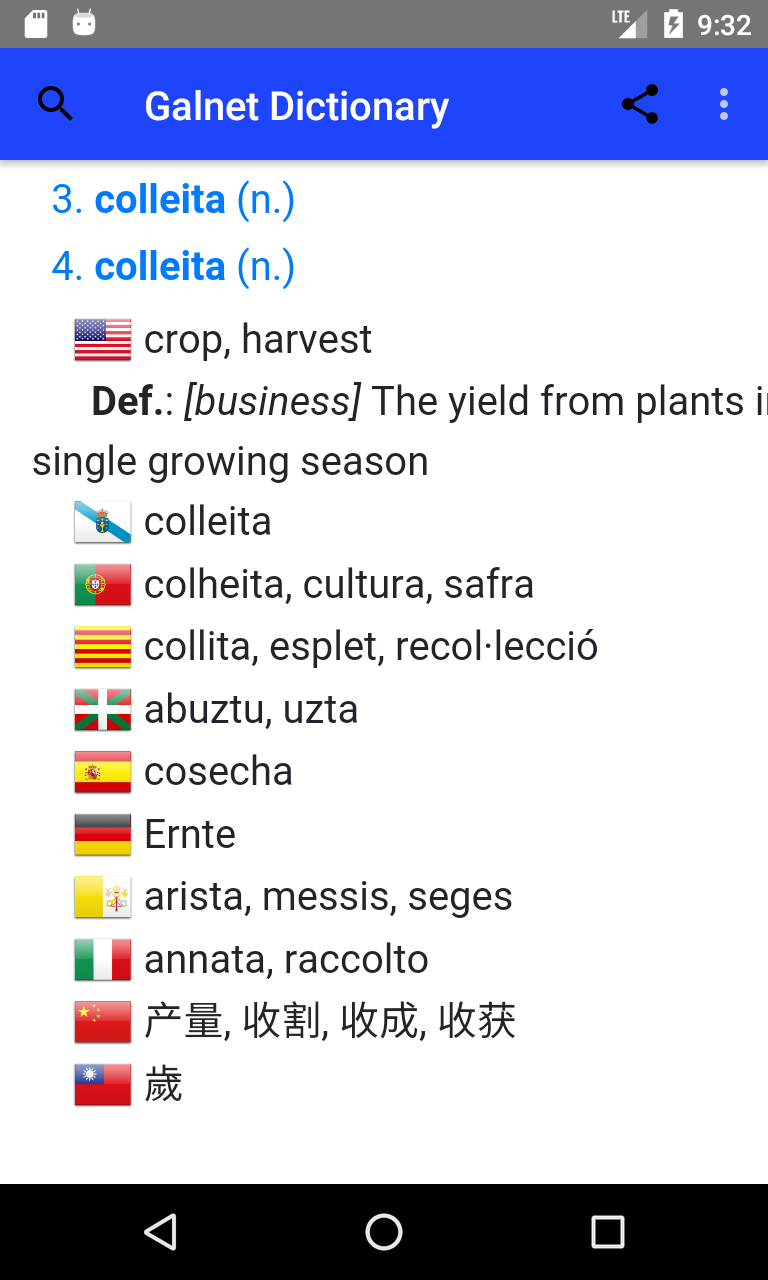Tap the German flag beside Ernte

[103, 835]
